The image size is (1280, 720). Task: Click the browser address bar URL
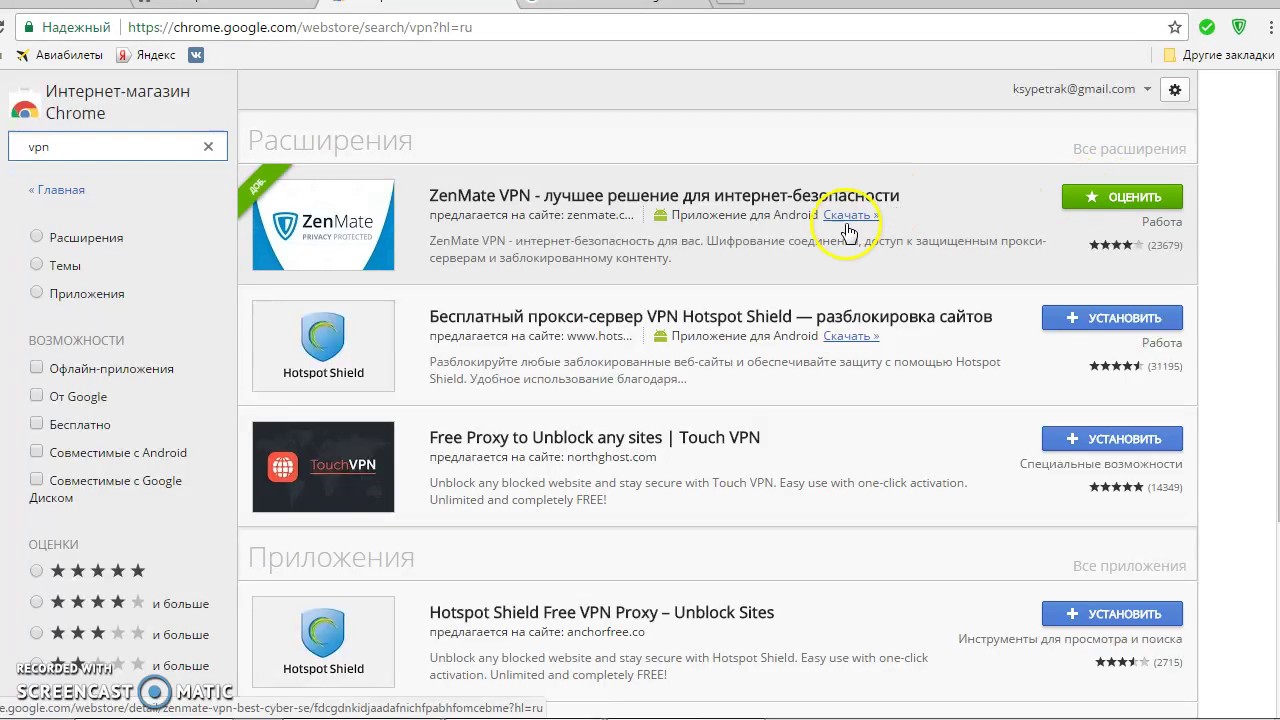point(300,27)
